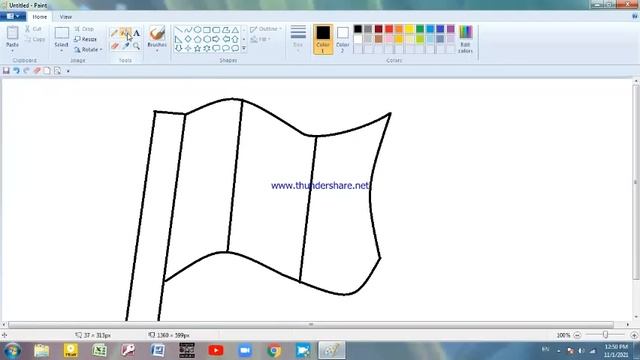Pick the red color swatch
This screenshot has height=360, width=640.
click(389, 29)
